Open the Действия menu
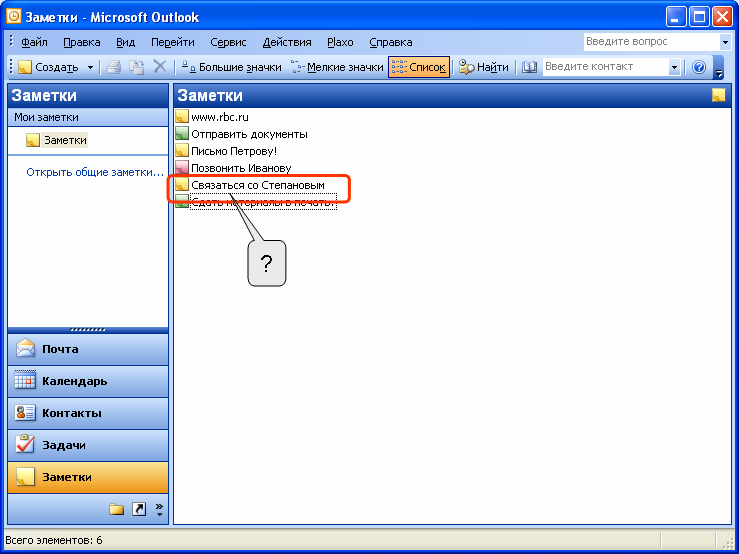 point(287,42)
